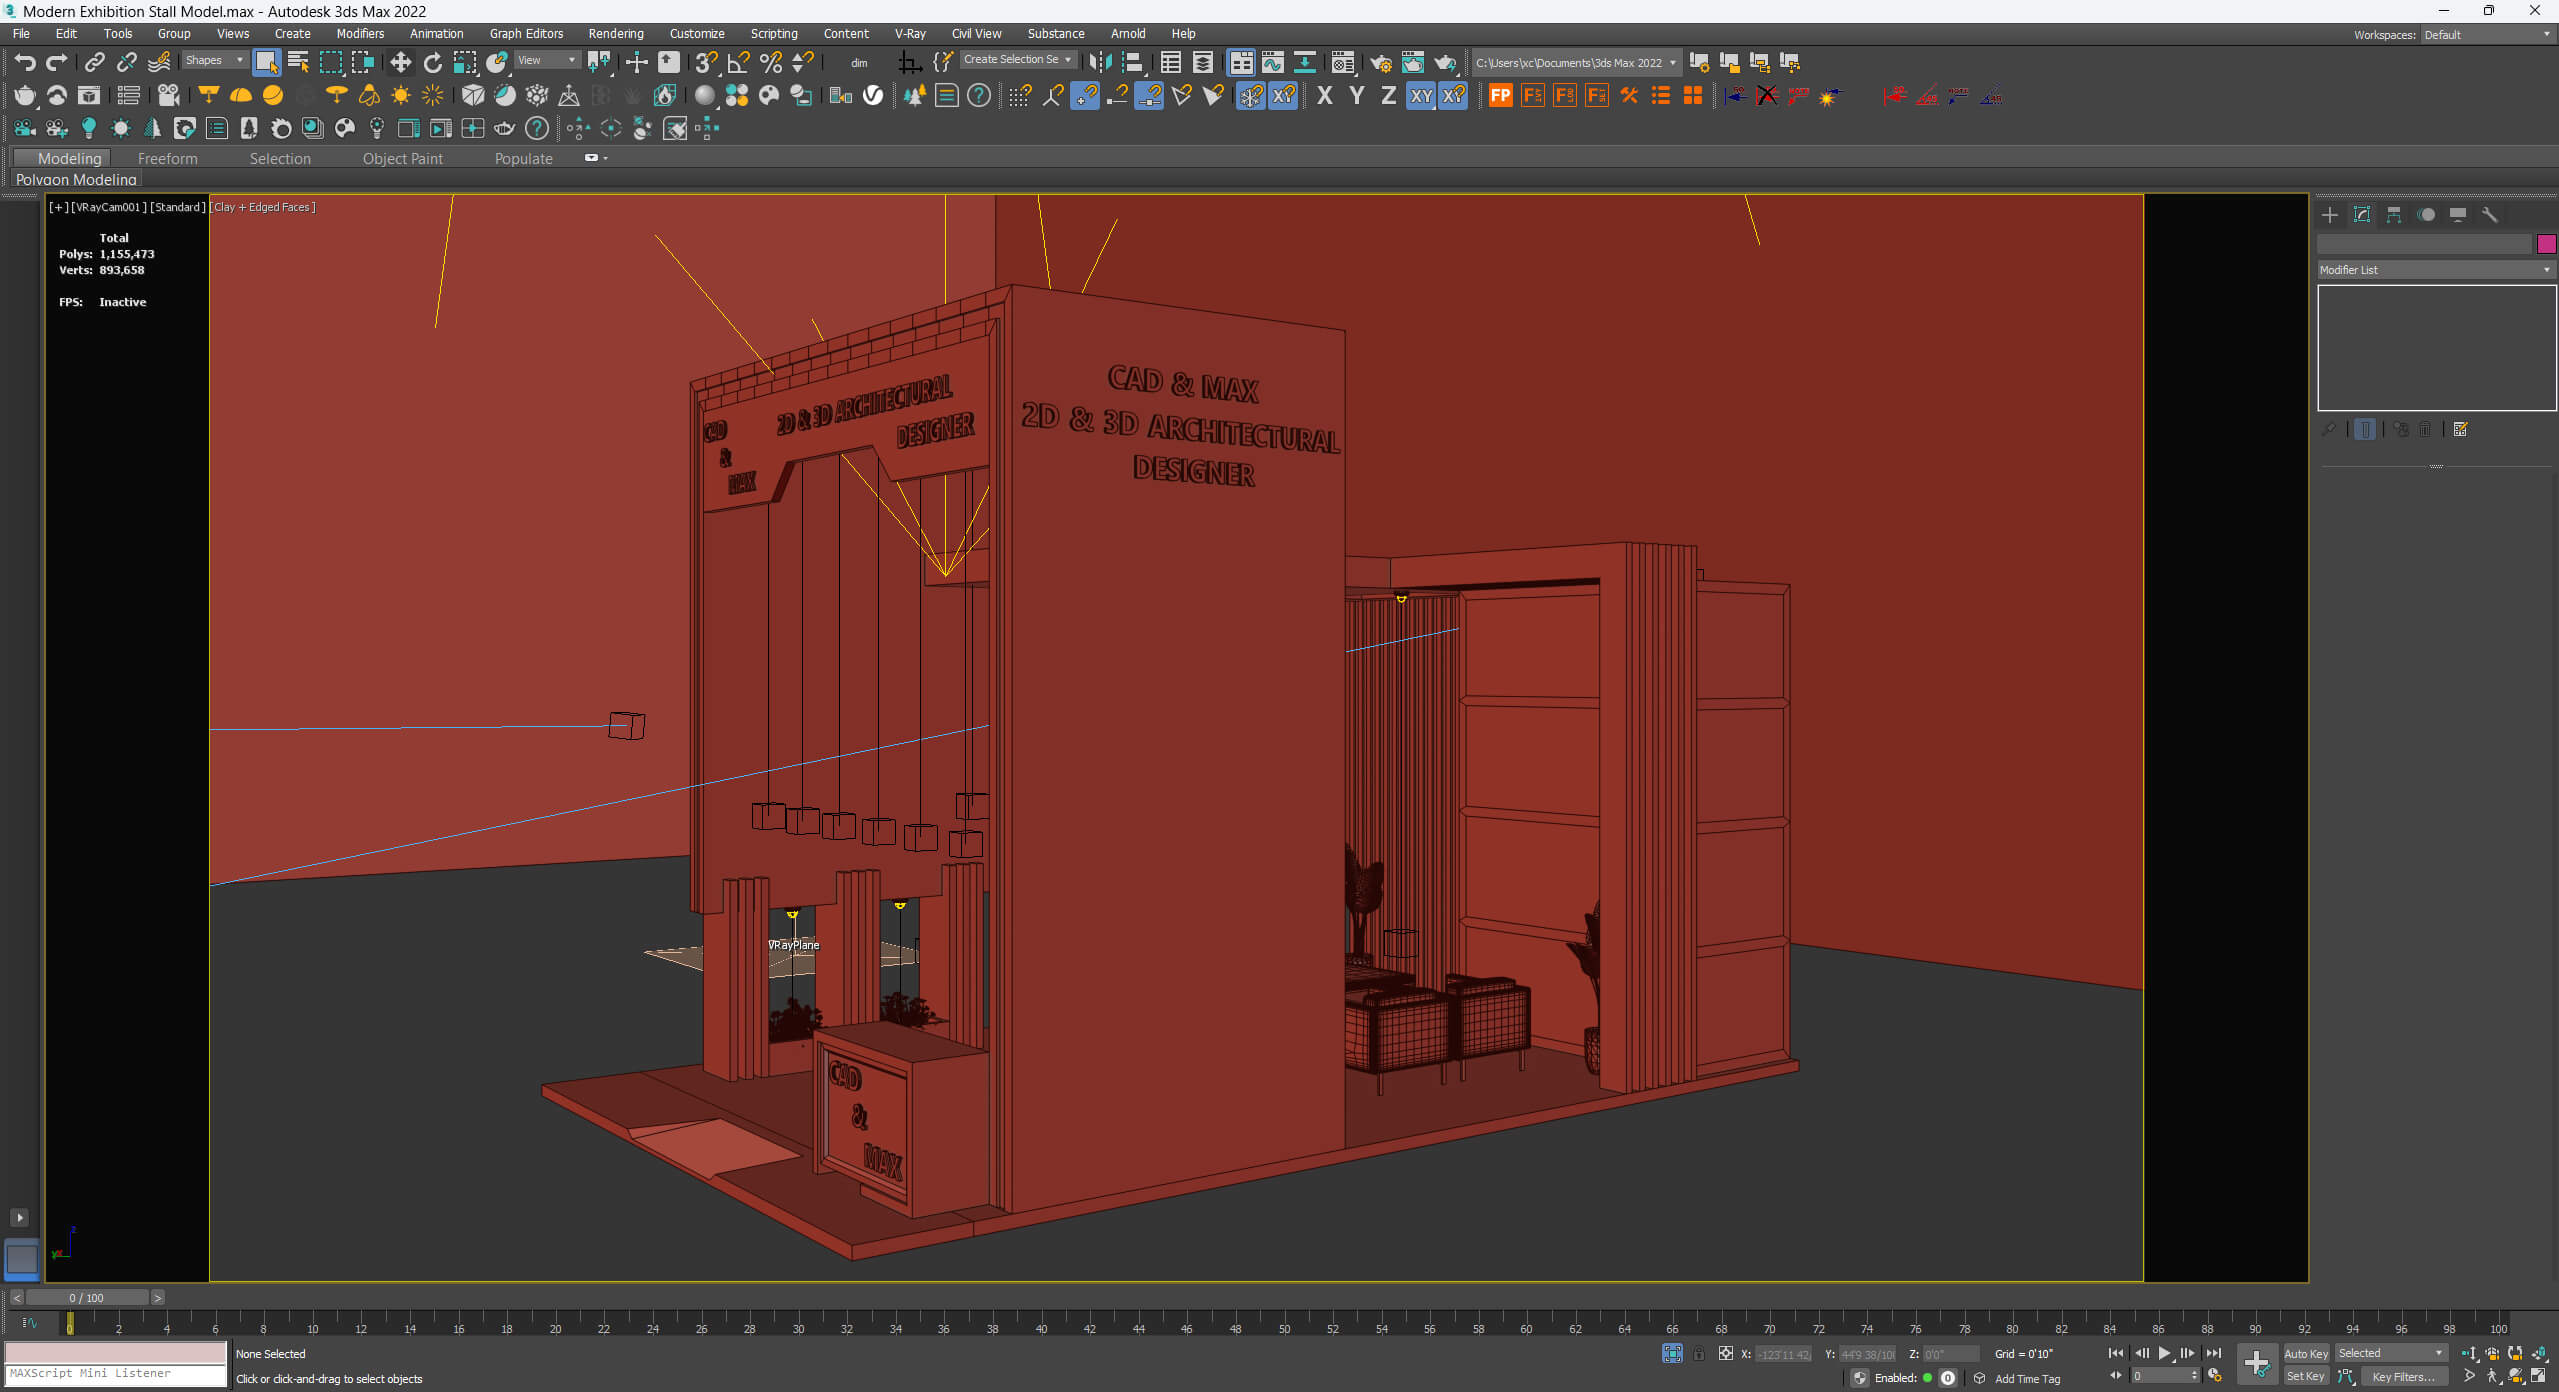Click the magenta object color swatch
The width and height of the screenshot is (2559, 1392).
coord(2546,244)
